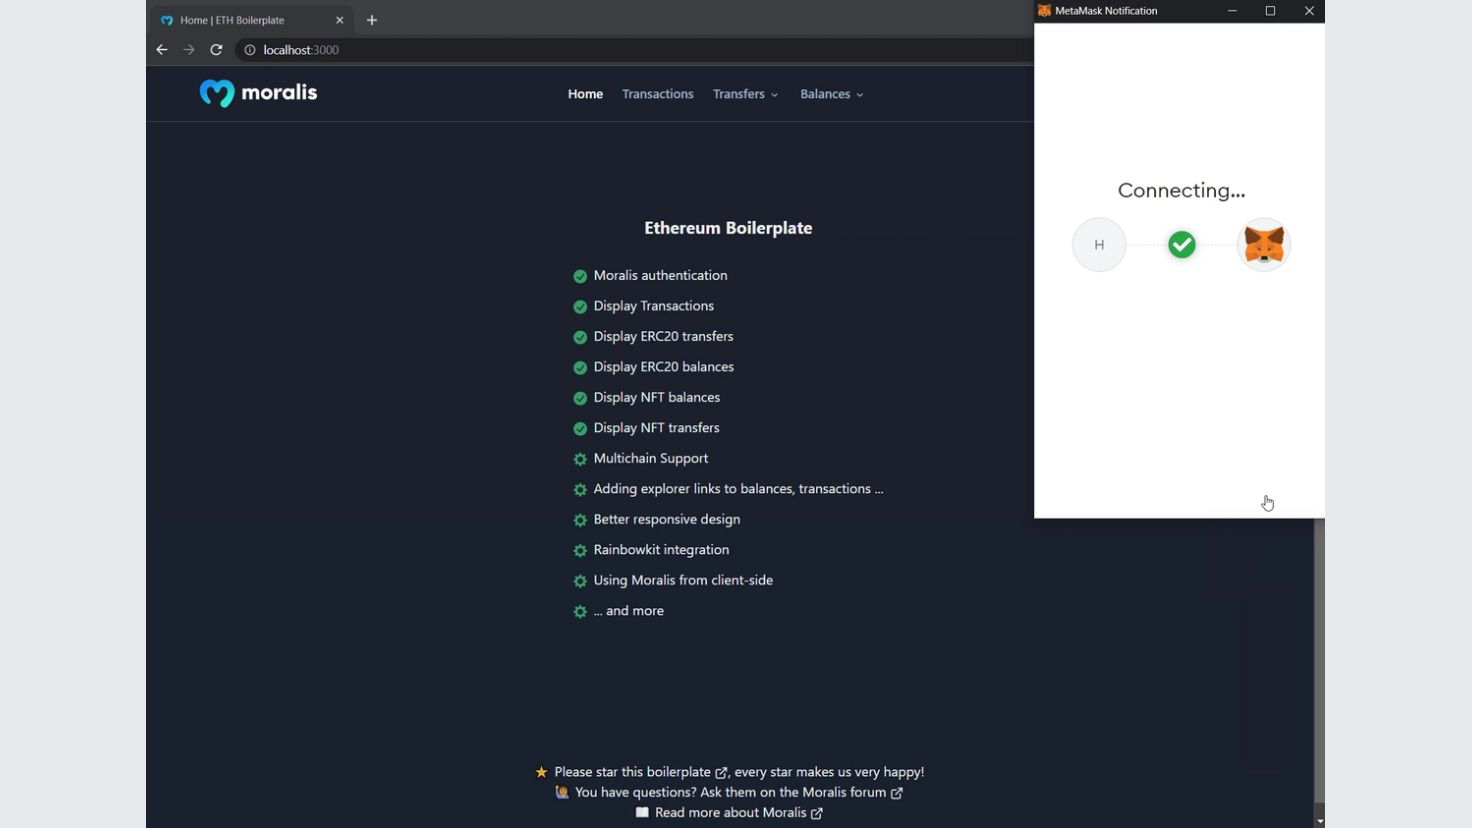The width and height of the screenshot is (1472, 828).
Task: Click gear icon beside '... and more'
Action: pyautogui.click(x=580, y=611)
